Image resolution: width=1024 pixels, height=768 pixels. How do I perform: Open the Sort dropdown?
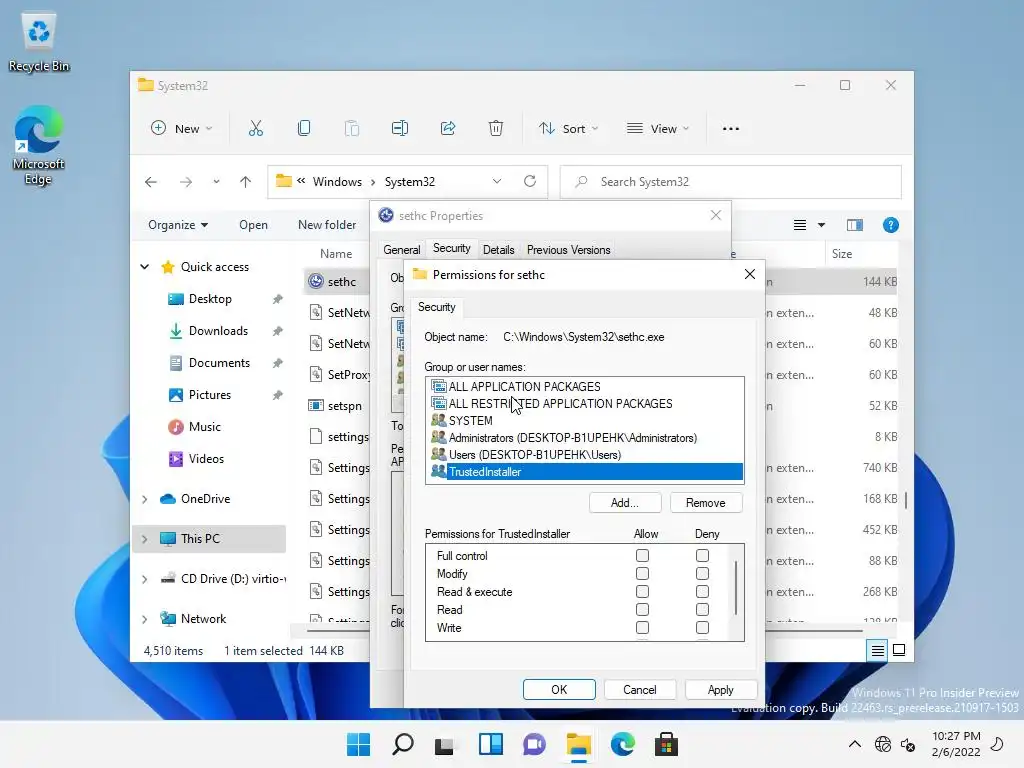[x=568, y=129]
